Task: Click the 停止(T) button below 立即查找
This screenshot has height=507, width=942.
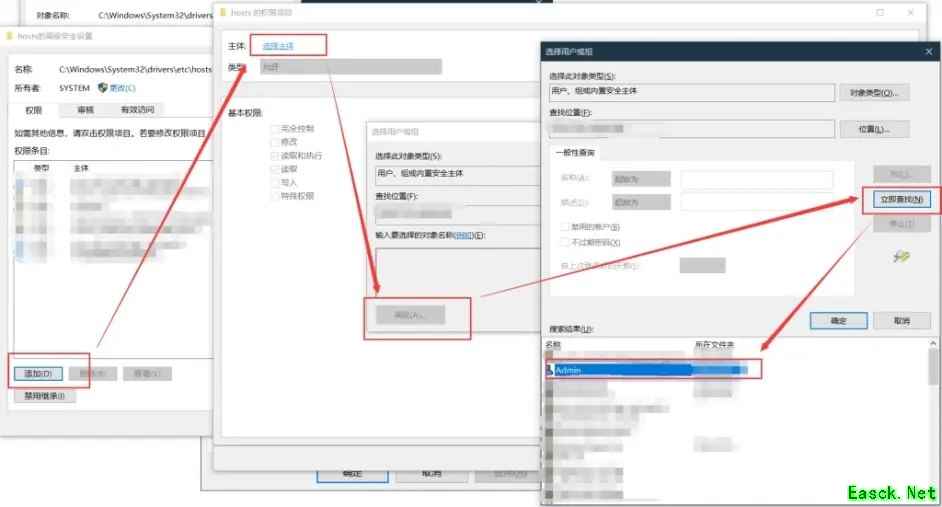Action: [x=901, y=224]
